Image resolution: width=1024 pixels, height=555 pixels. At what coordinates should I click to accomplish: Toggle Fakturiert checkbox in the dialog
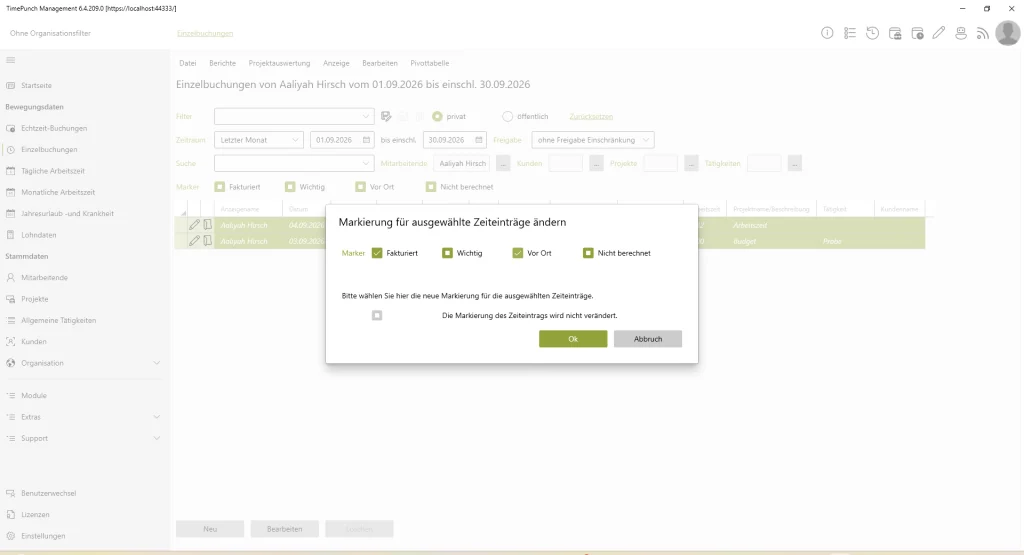[x=377, y=253]
